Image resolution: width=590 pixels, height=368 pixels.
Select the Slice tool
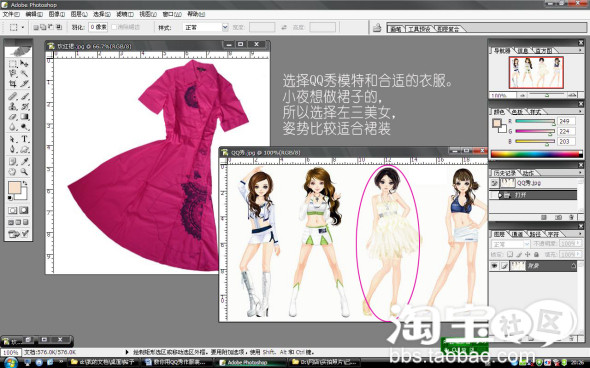coord(24,83)
